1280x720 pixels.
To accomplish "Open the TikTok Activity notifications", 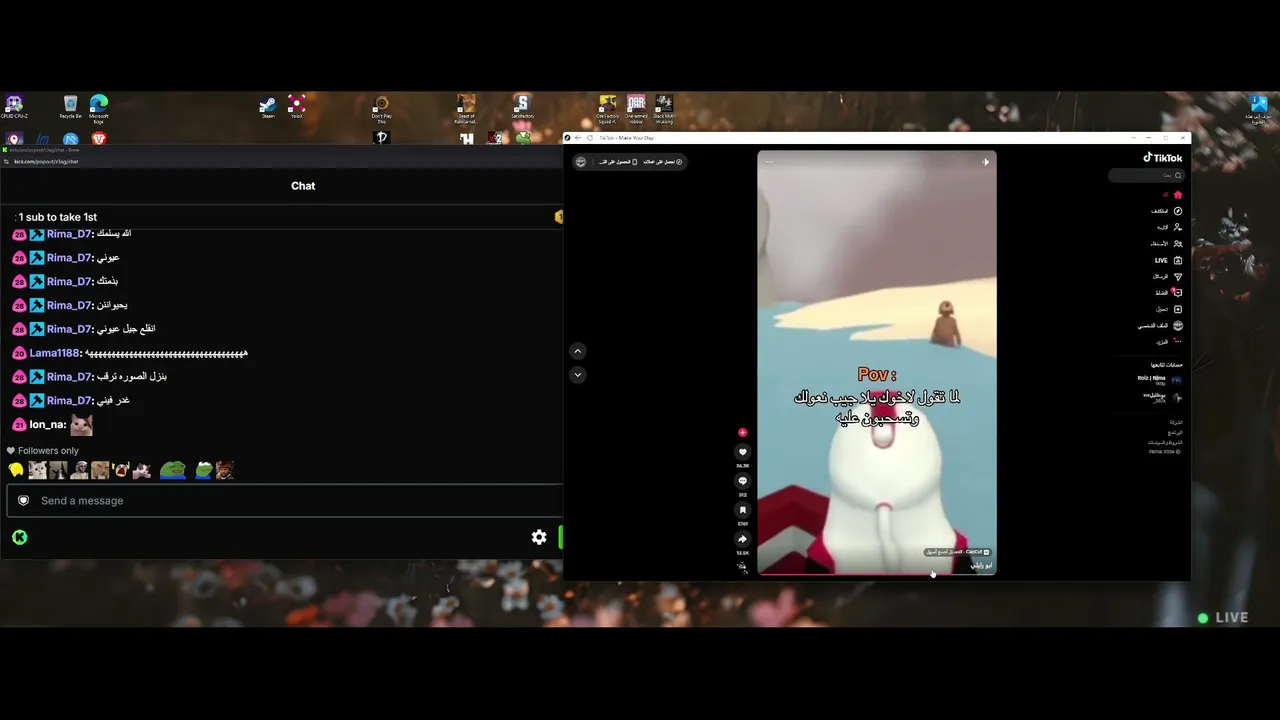I will pyautogui.click(x=1169, y=292).
